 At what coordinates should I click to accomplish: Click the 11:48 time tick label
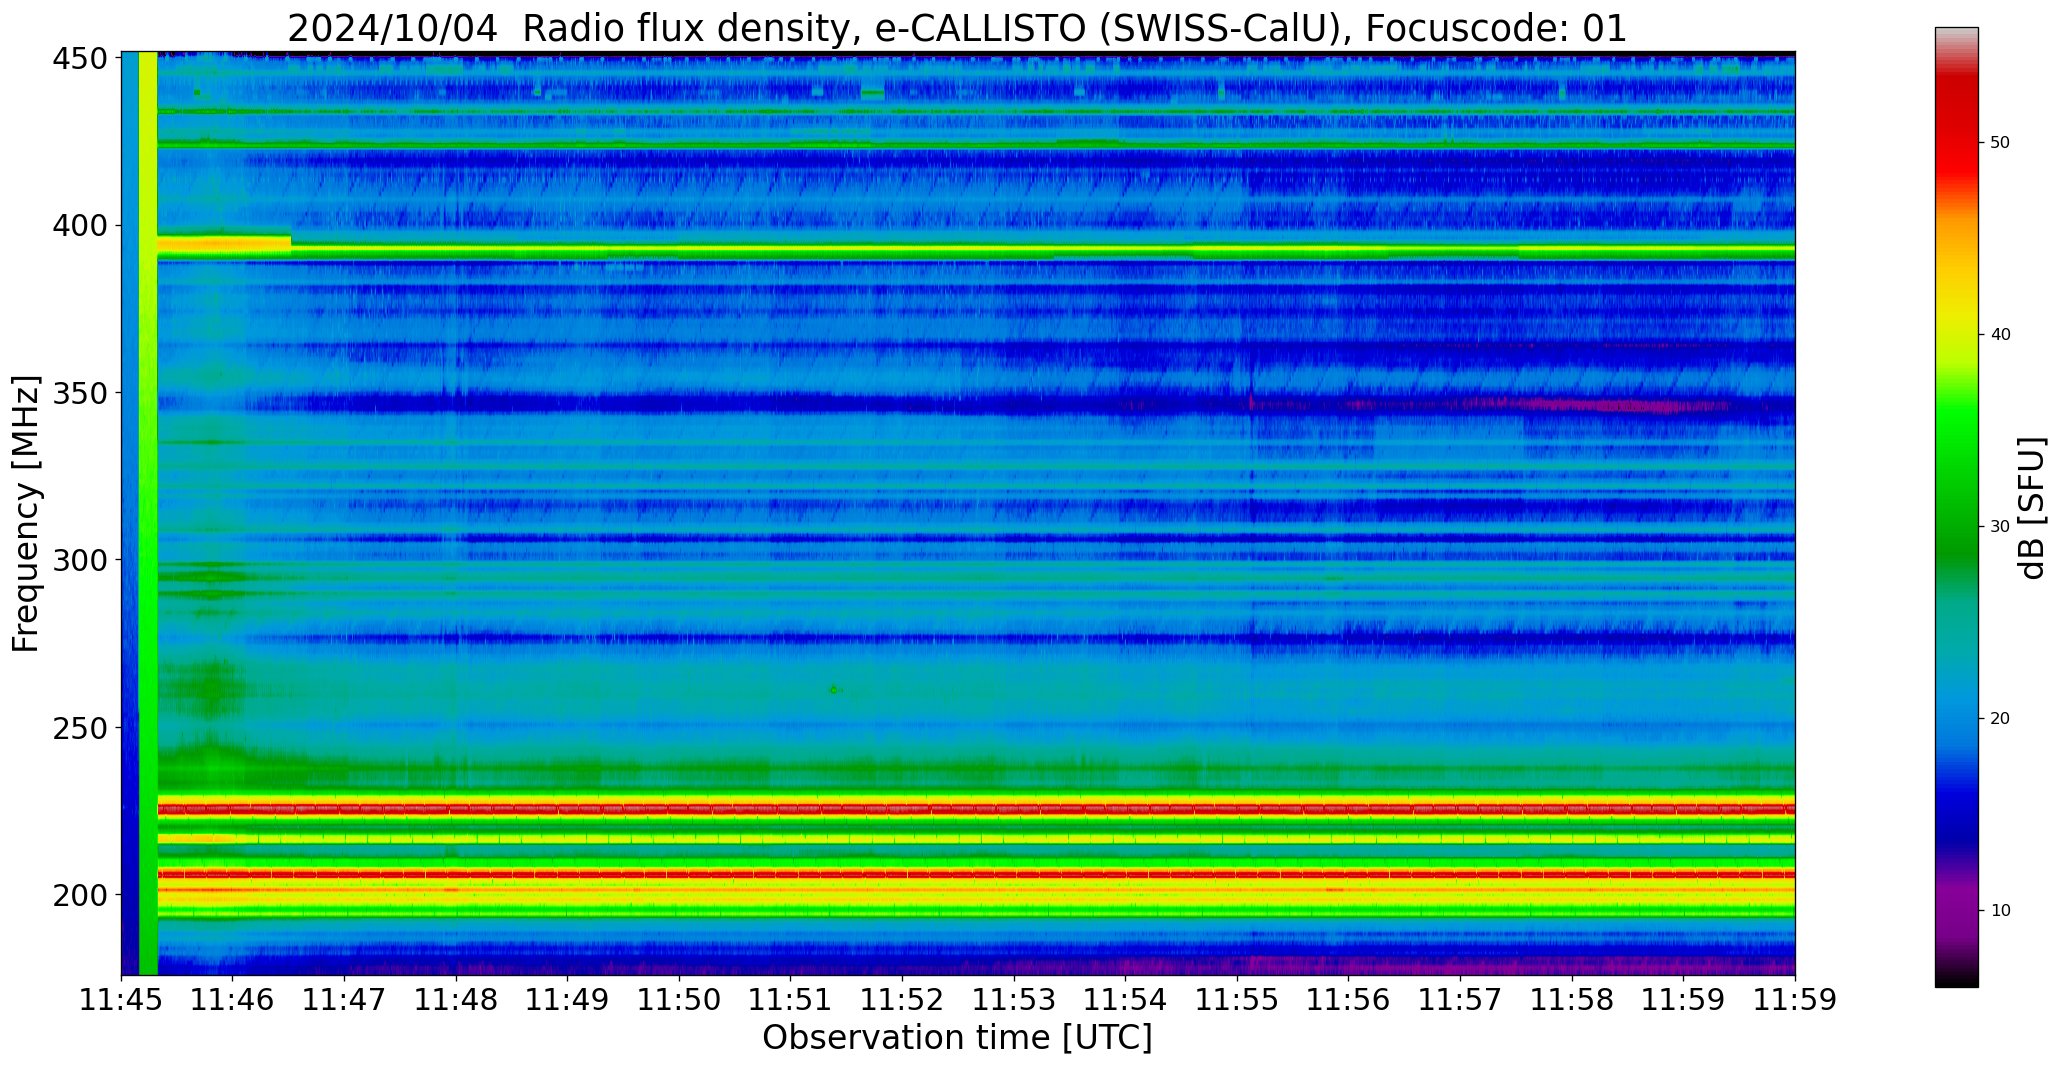[456, 1000]
